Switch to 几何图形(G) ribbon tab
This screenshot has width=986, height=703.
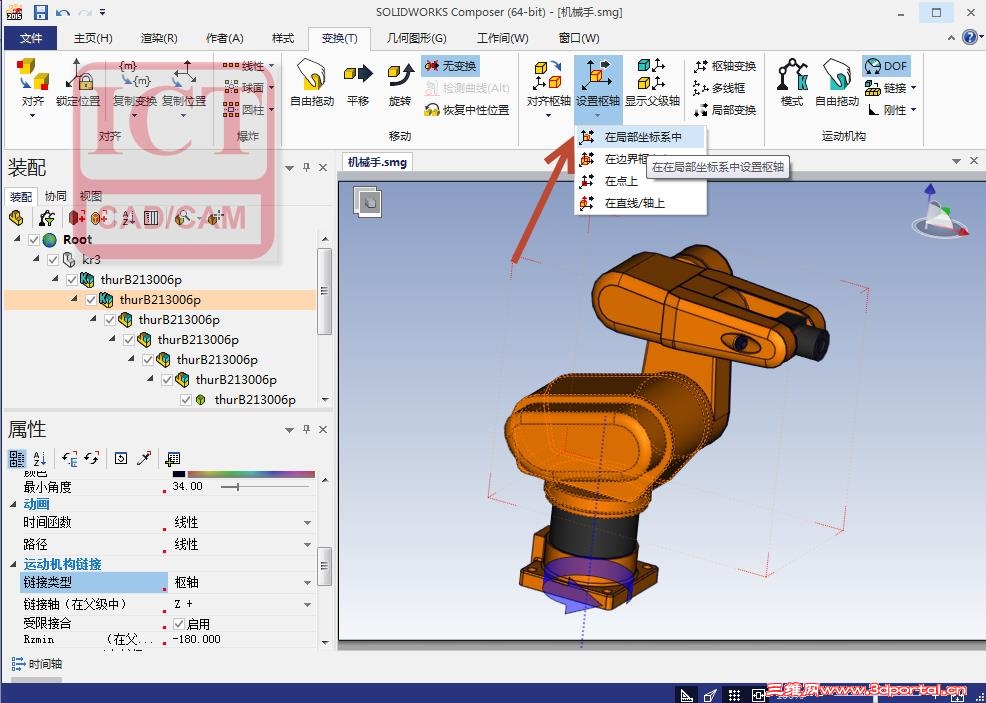coord(416,38)
